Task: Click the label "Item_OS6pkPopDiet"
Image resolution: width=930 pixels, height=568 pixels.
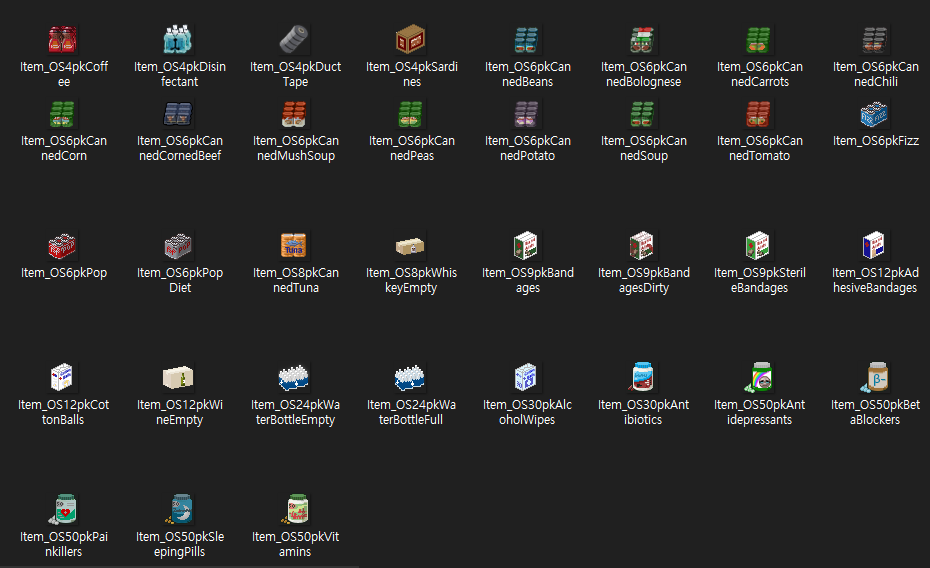Action: 180,280
